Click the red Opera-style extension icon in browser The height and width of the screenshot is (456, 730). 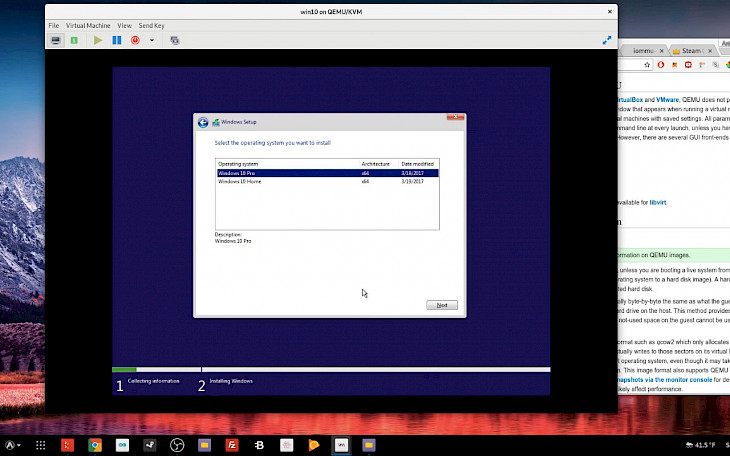[x=661, y=65]
